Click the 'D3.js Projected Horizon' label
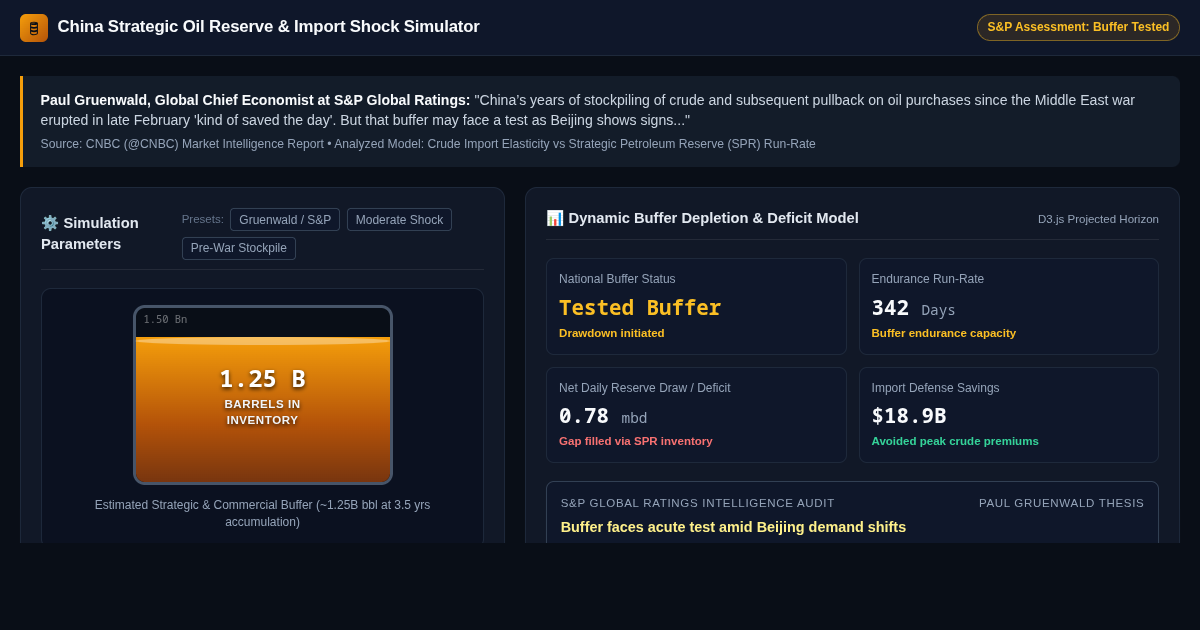Image resolution: width=1200 pixels, height=630 pixels. coord(1098,219)
